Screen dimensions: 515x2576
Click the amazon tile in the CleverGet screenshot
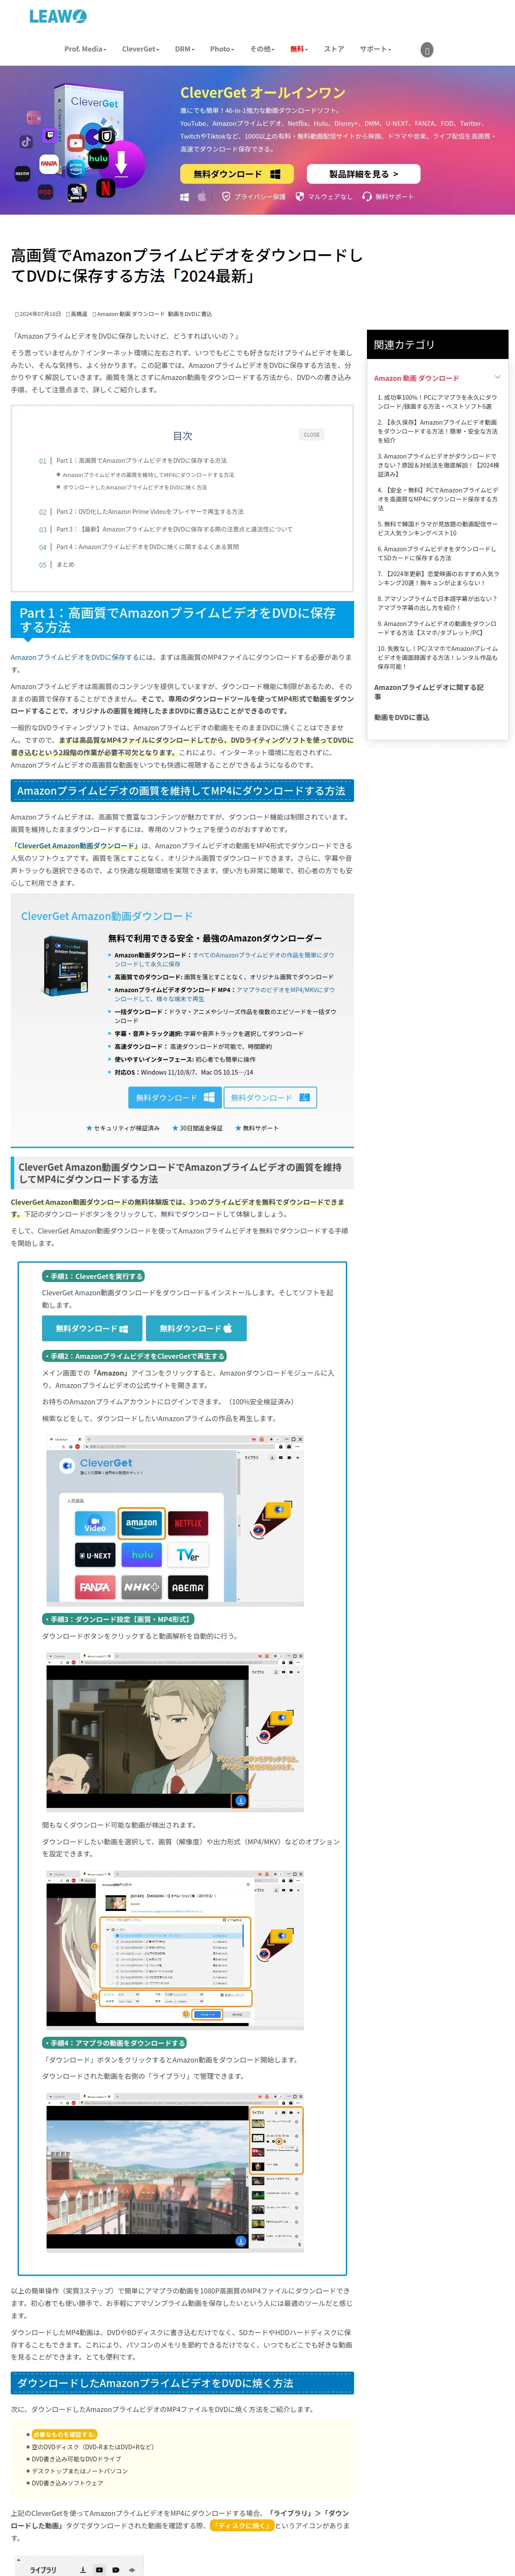pos(141,1523)
